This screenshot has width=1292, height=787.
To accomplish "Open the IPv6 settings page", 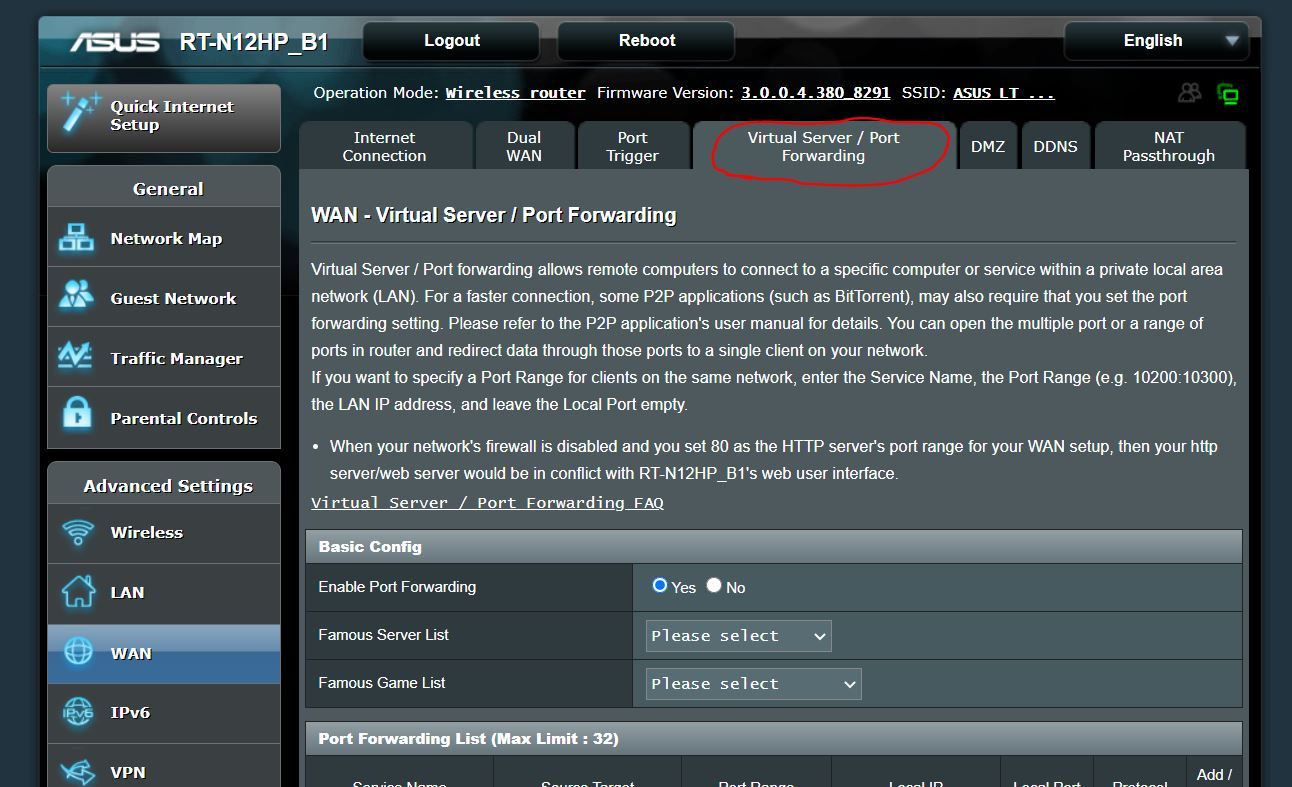I will tap(164, 712).
